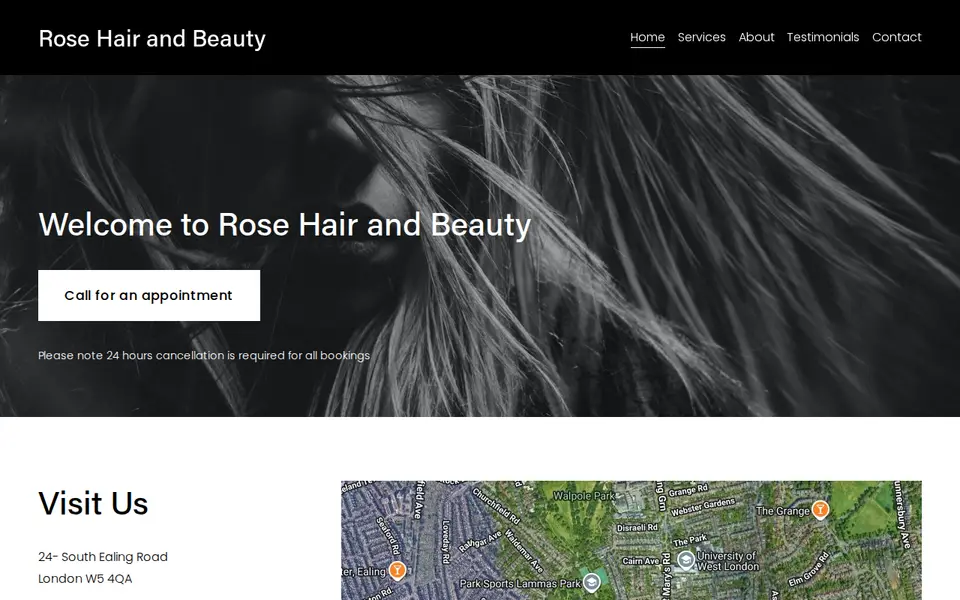Open the About page link

tap(756, 37)
